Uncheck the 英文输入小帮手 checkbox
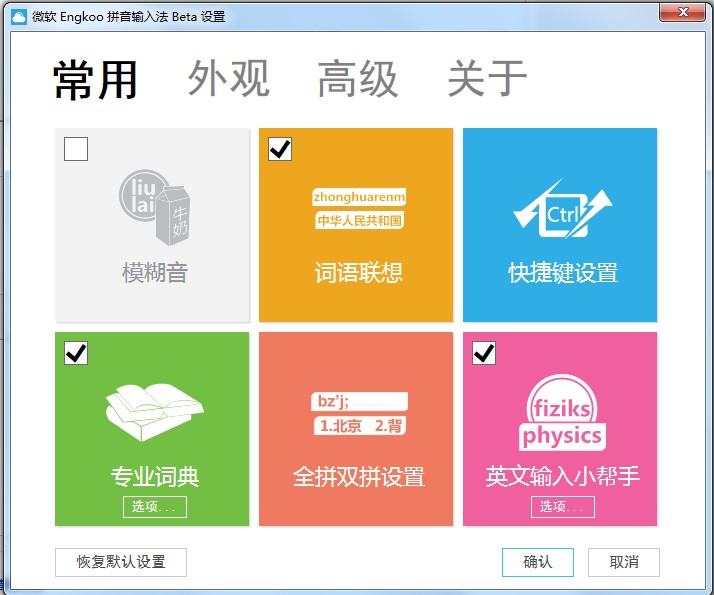The height and width of the screenshot is (595, 714). click(x=484, y=353)
